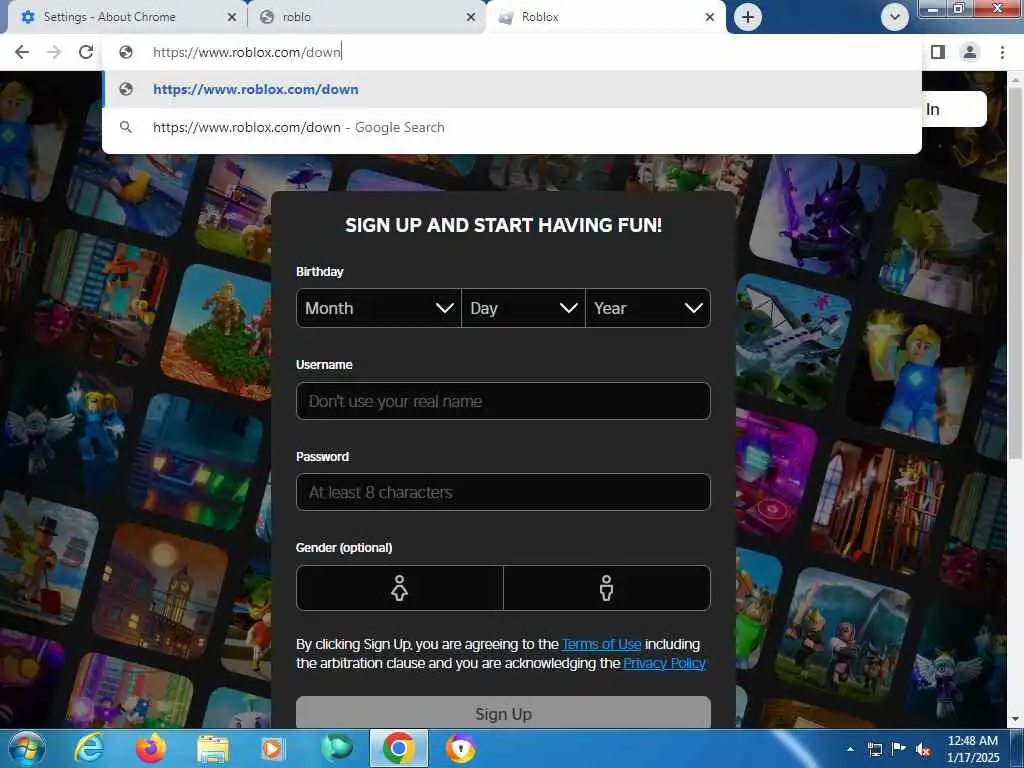This screenshot has height=768, width=1024.
Task: Close the Settings - About Chrome tab
Action: pos(231,18)
